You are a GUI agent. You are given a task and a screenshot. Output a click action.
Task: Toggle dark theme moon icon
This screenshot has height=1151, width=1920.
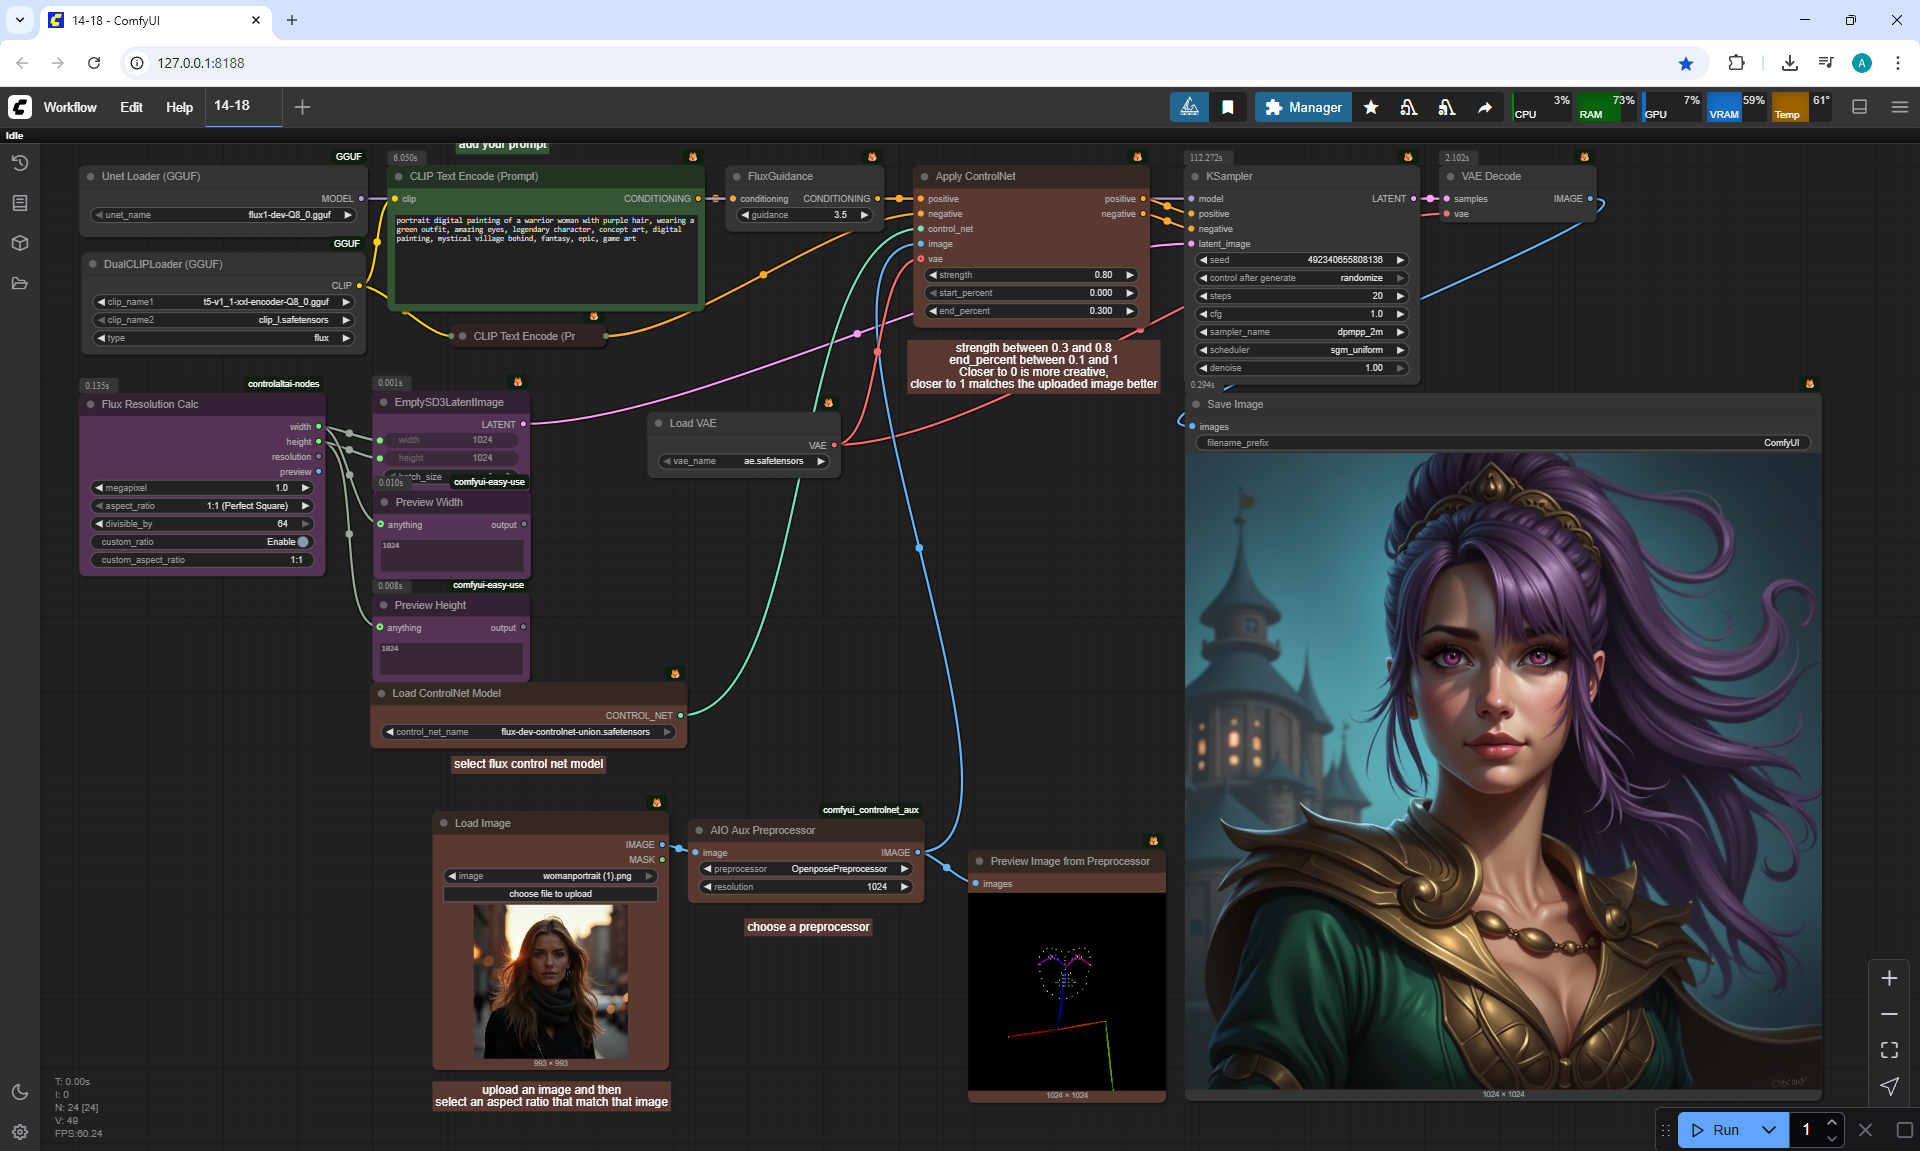click(20, 1092)
